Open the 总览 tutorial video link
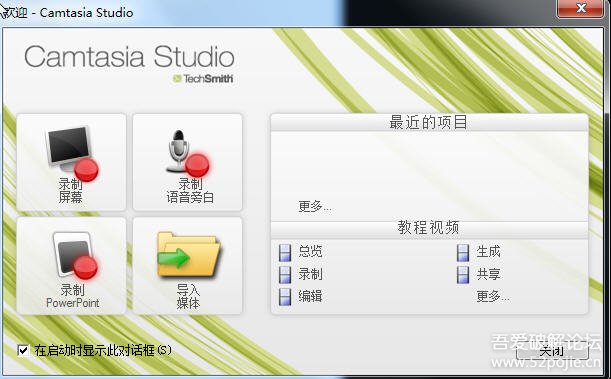 pyautogui.click(x=310, y=252)
